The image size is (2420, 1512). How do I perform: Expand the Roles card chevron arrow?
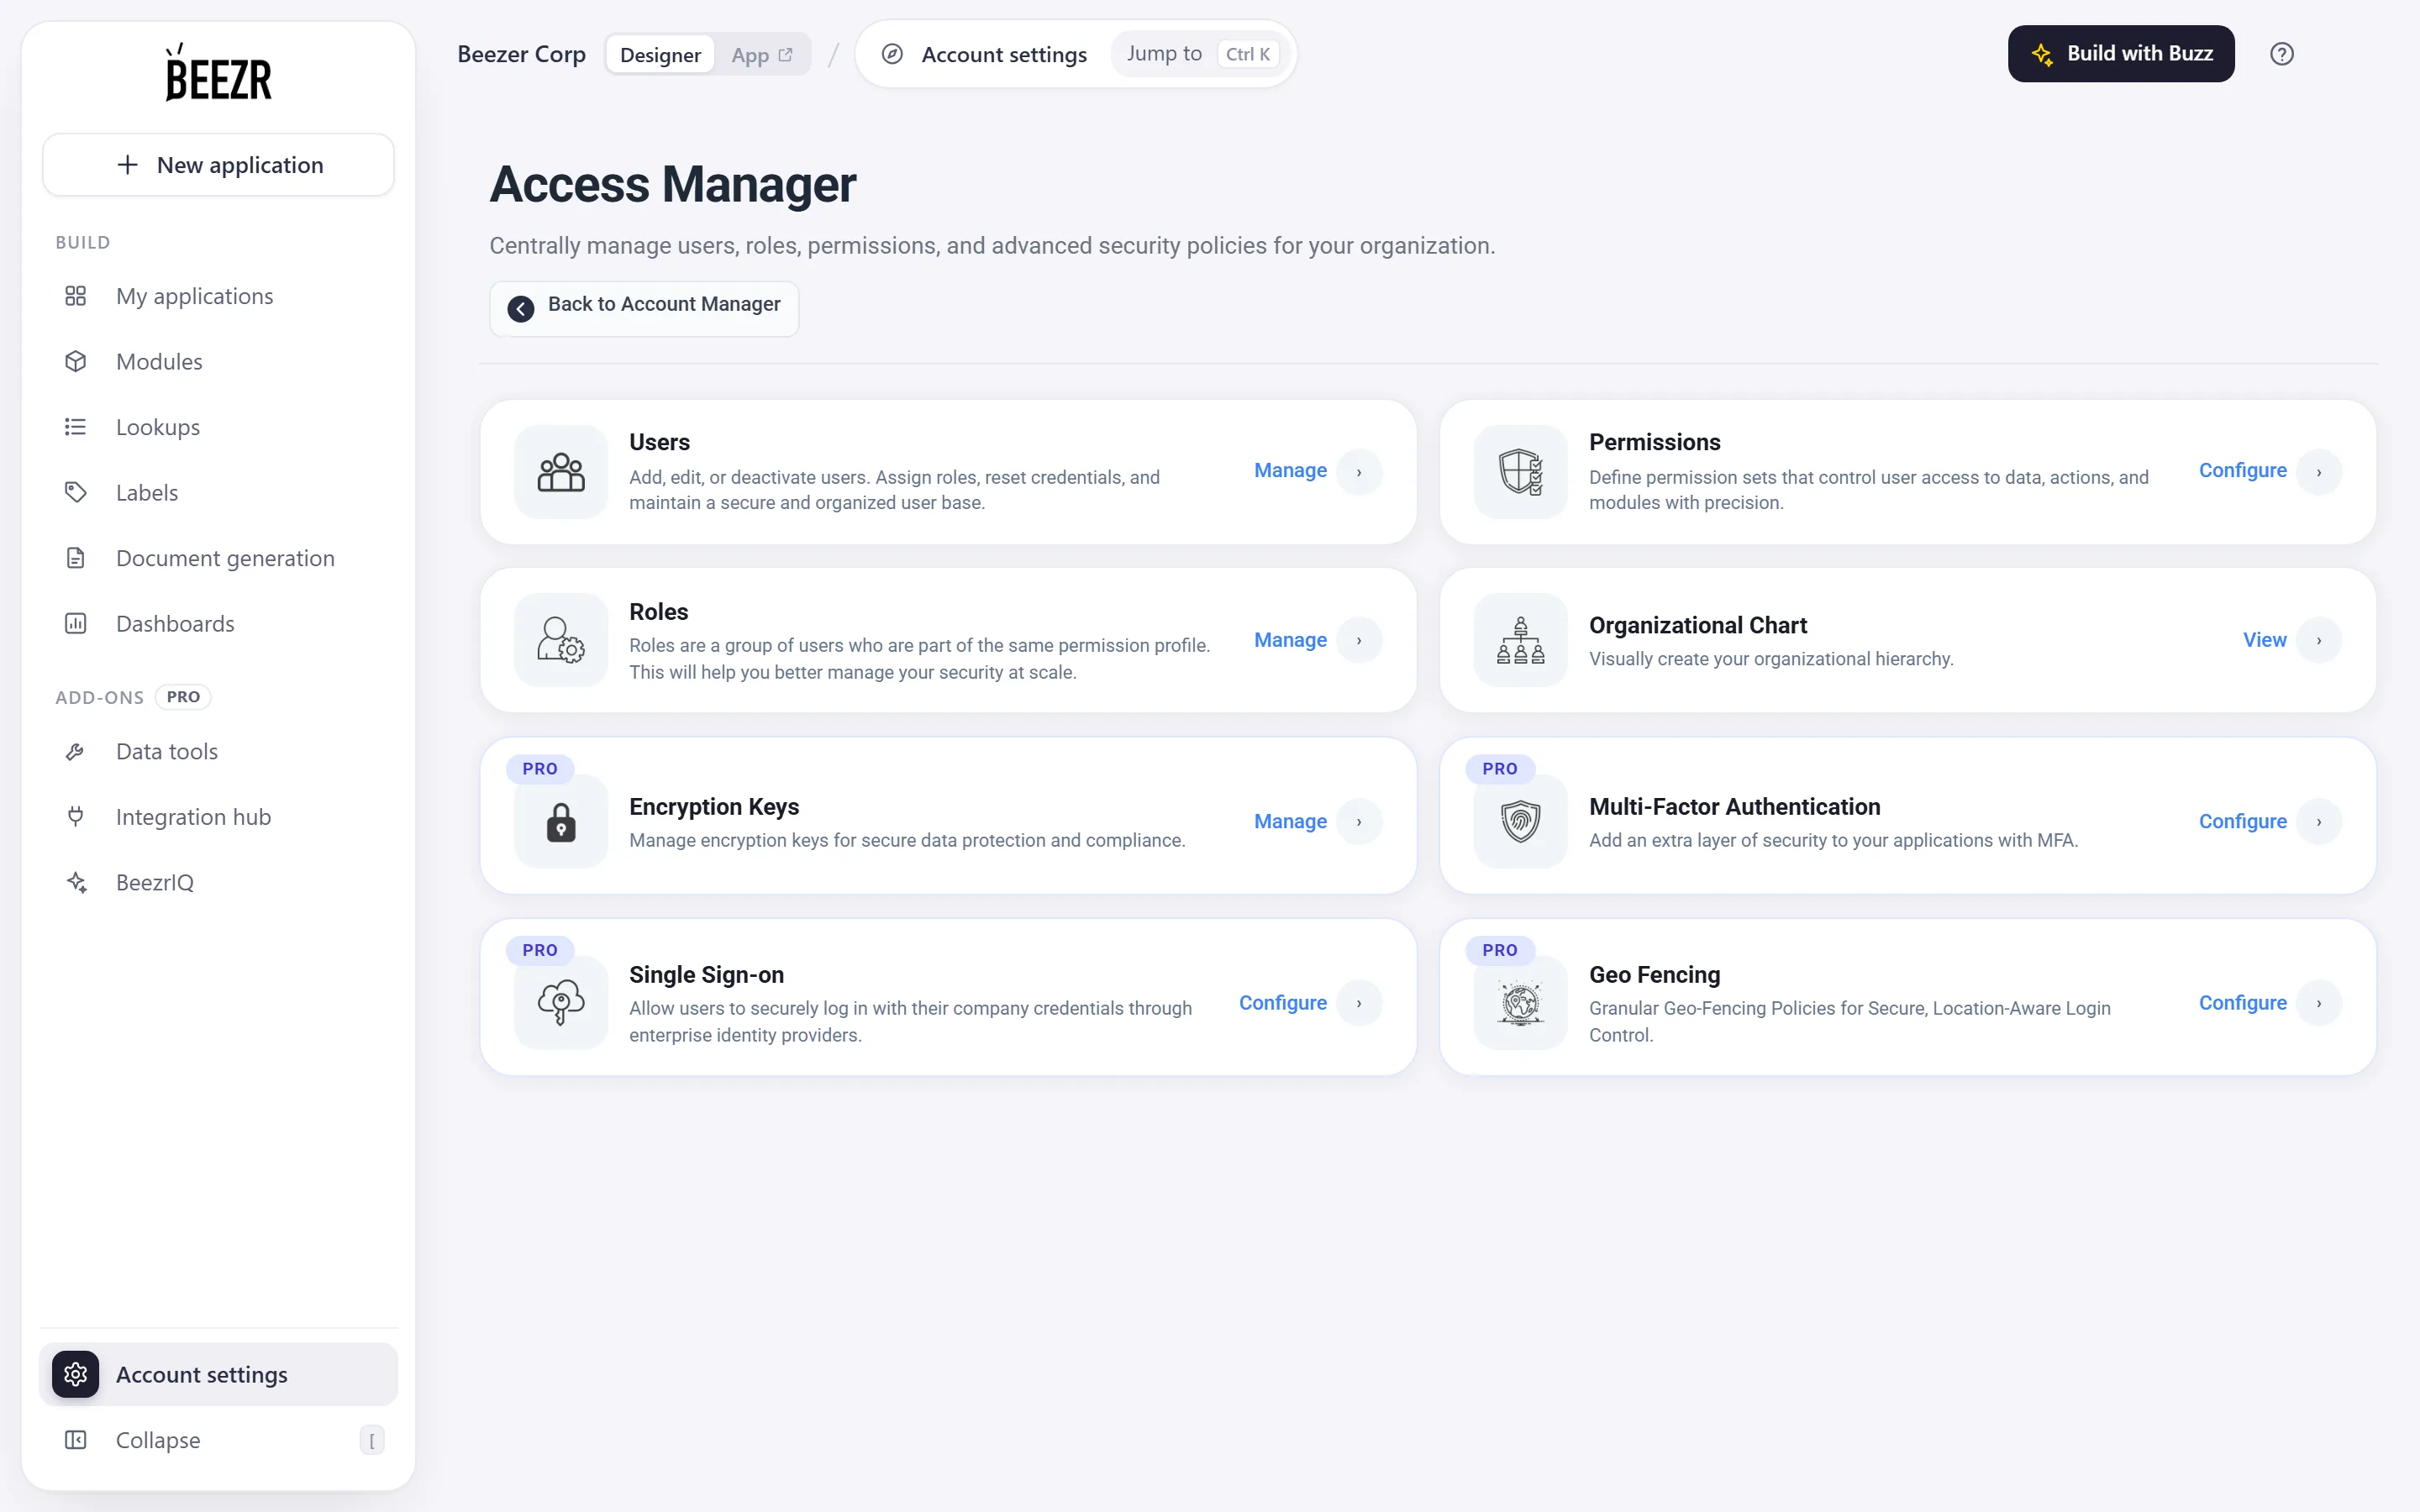(x=1359, y=640)
